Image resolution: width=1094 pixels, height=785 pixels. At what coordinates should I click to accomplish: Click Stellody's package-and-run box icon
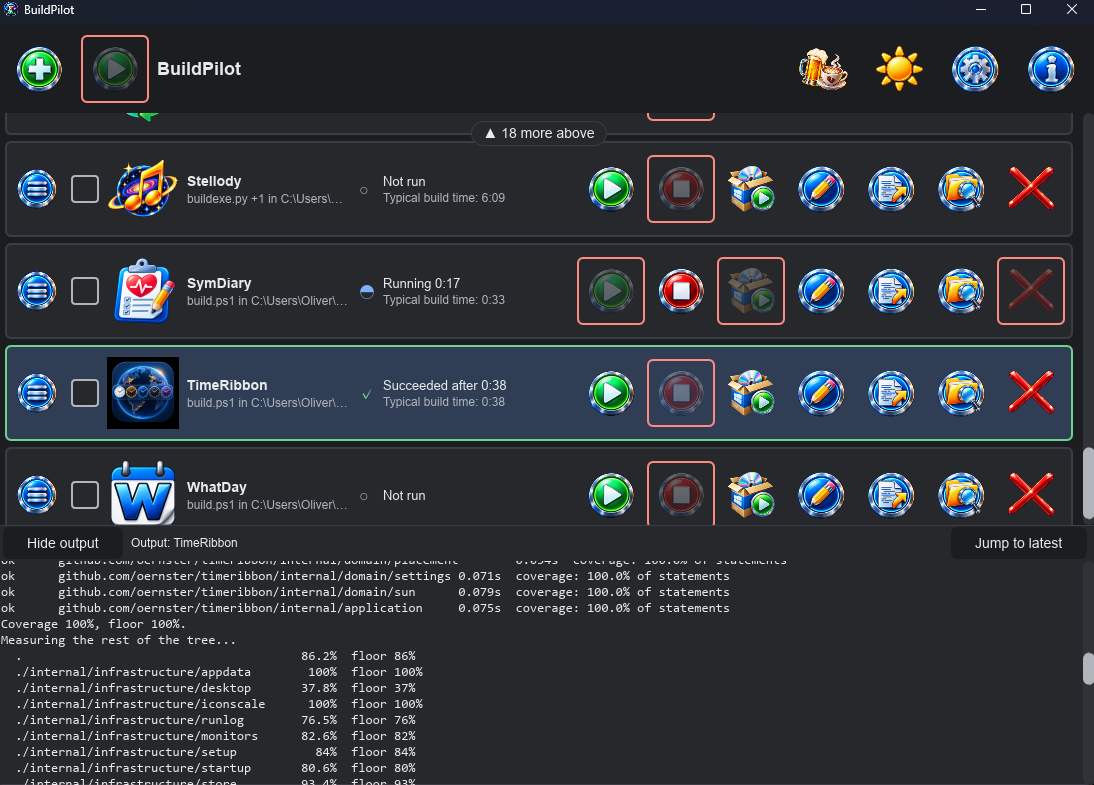pyautogui.click(x=751, y=189)
